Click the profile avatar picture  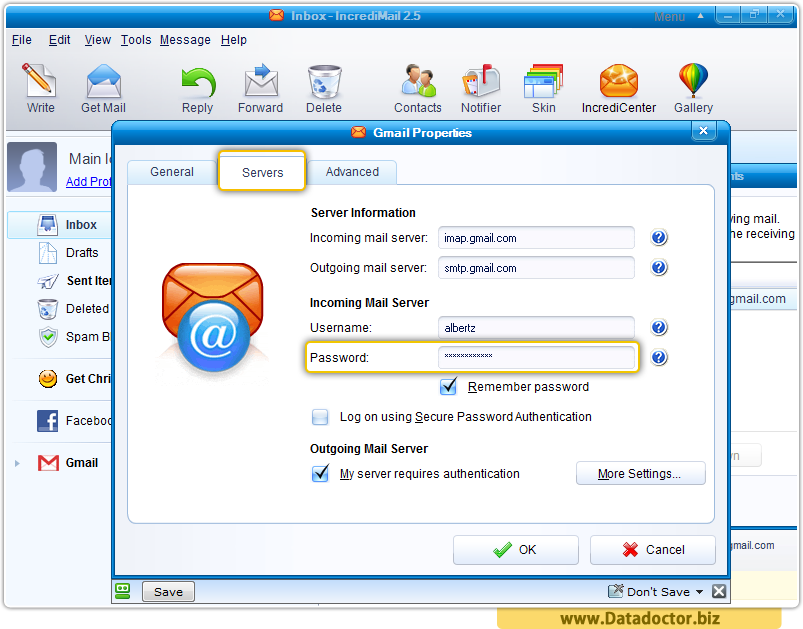point(32,167)
